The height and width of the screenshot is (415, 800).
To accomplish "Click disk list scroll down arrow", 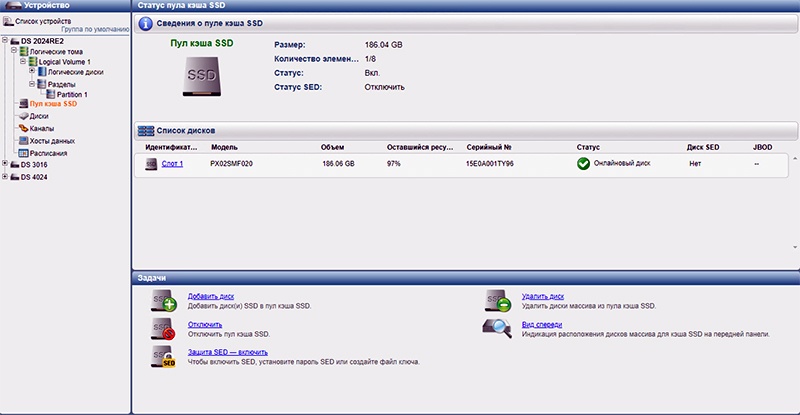I will point(795,248).
